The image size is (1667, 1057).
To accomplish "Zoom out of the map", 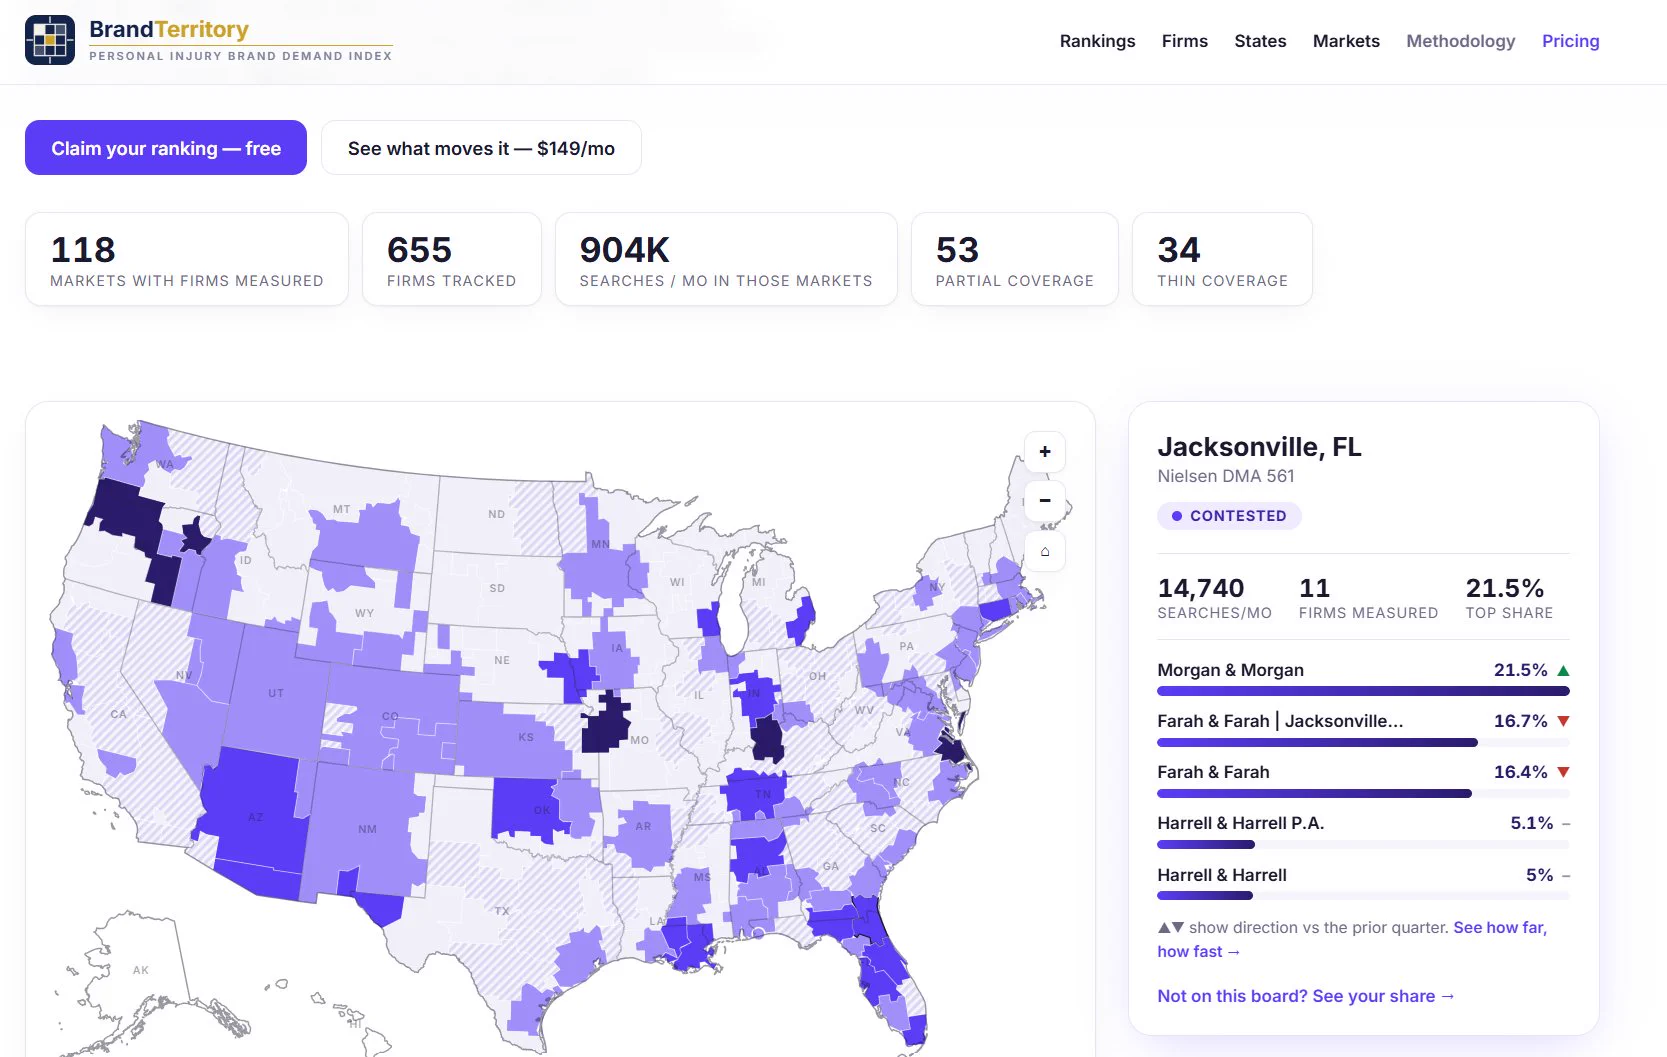I will (x=1045, y=501).
